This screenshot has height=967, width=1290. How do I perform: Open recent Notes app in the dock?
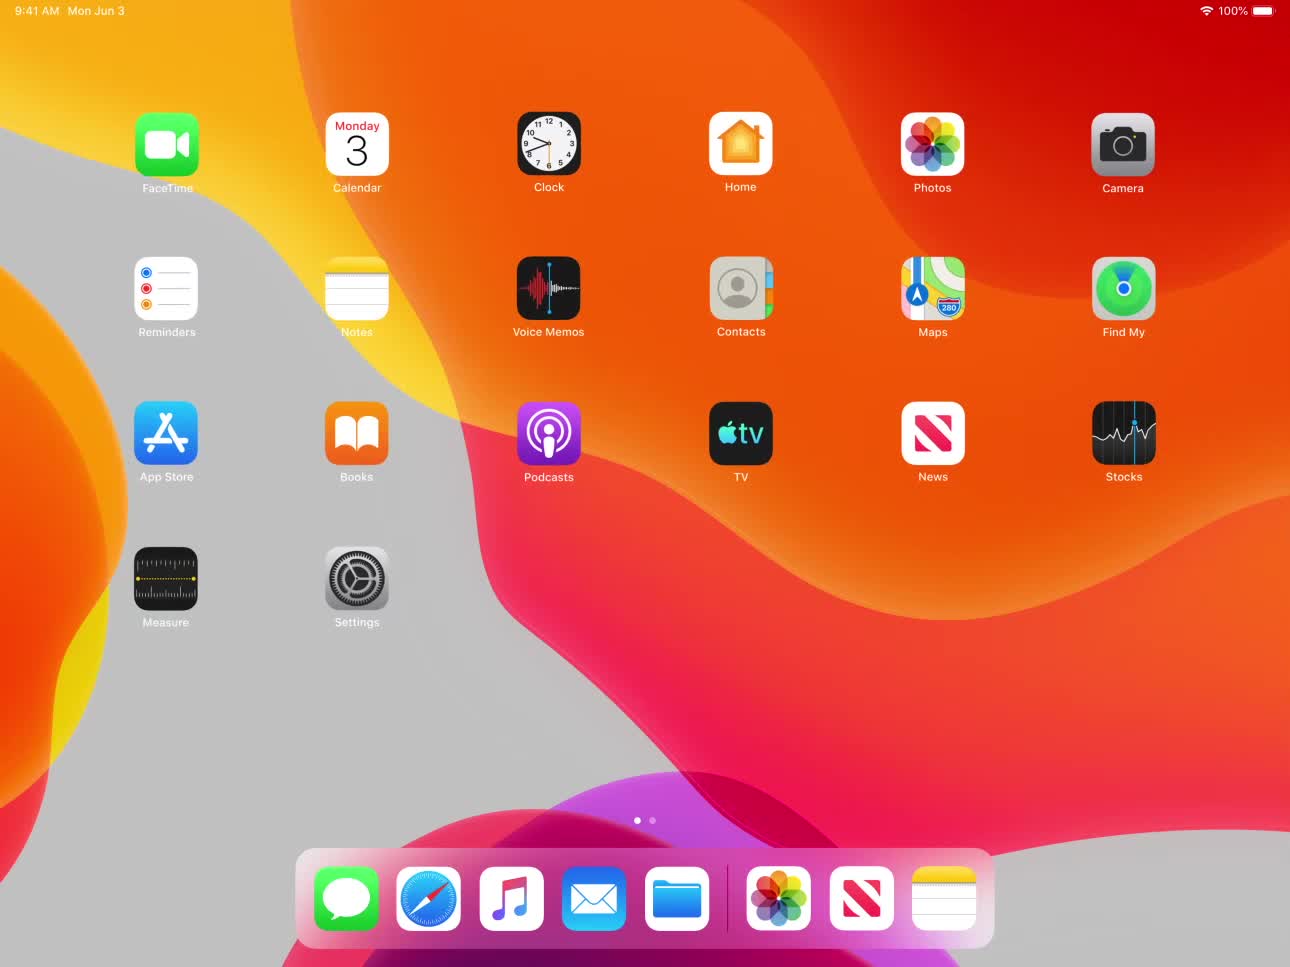point(944,899)
